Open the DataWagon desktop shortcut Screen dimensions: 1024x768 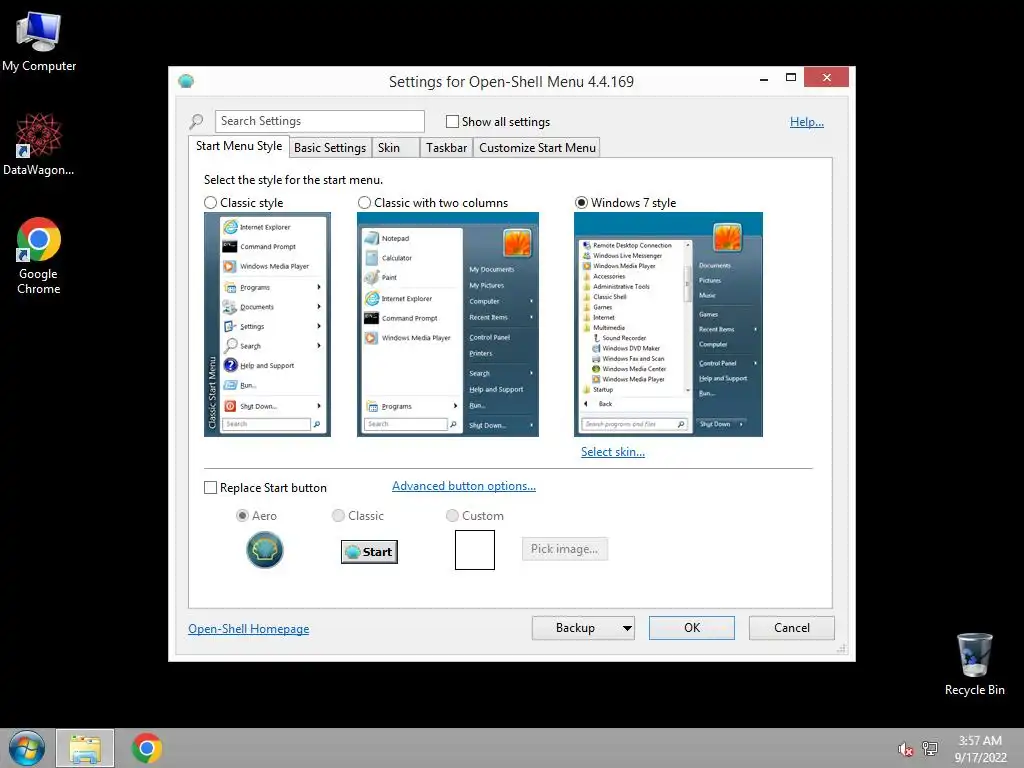click(x=39, y=145)
